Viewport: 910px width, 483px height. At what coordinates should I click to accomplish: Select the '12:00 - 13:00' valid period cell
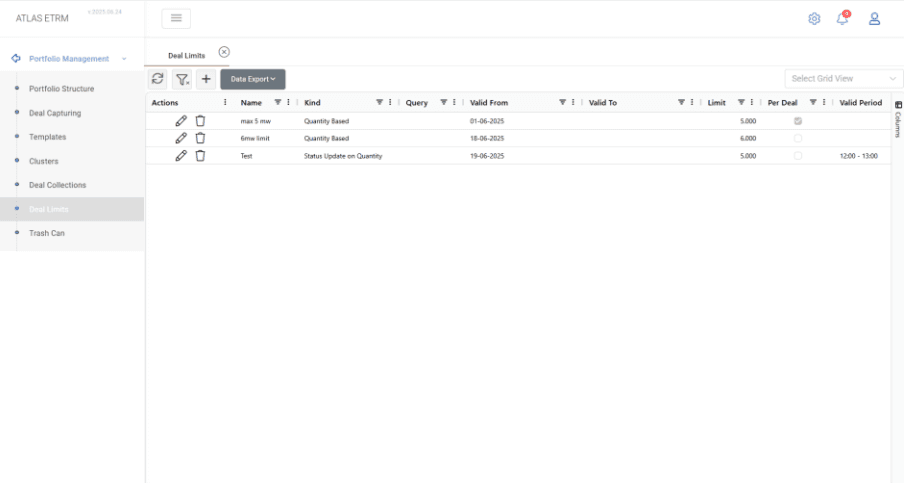[x=858, y=156]
